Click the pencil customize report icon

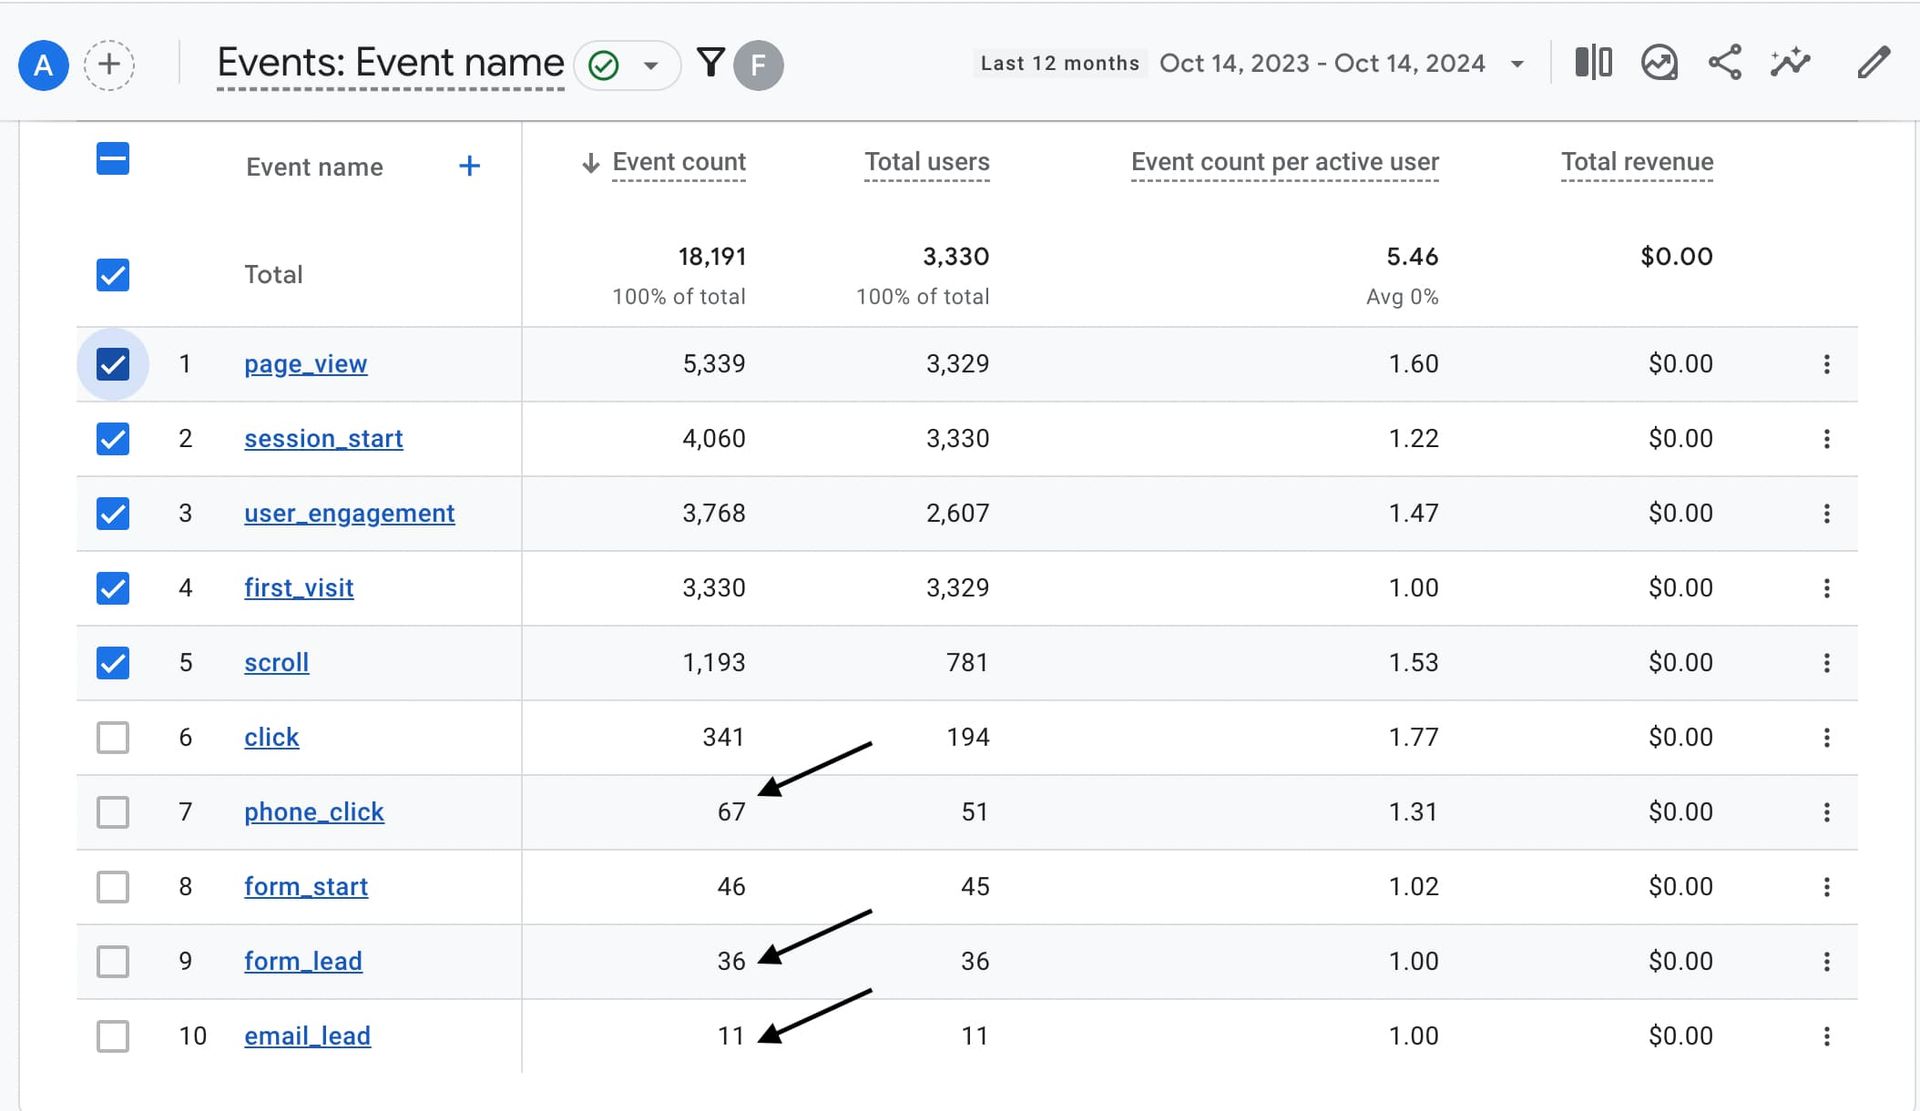pos(1873,63)
